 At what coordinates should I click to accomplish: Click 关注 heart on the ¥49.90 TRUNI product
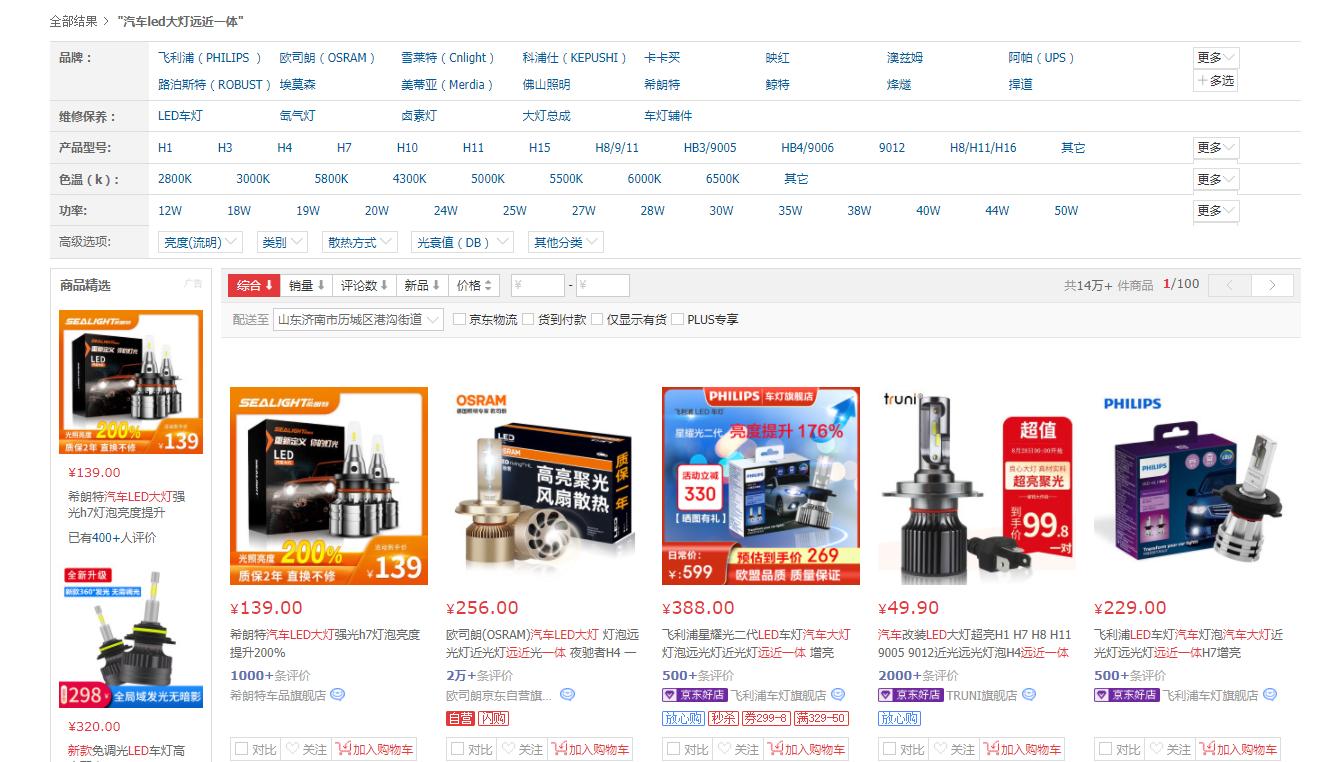coord(954,749)
